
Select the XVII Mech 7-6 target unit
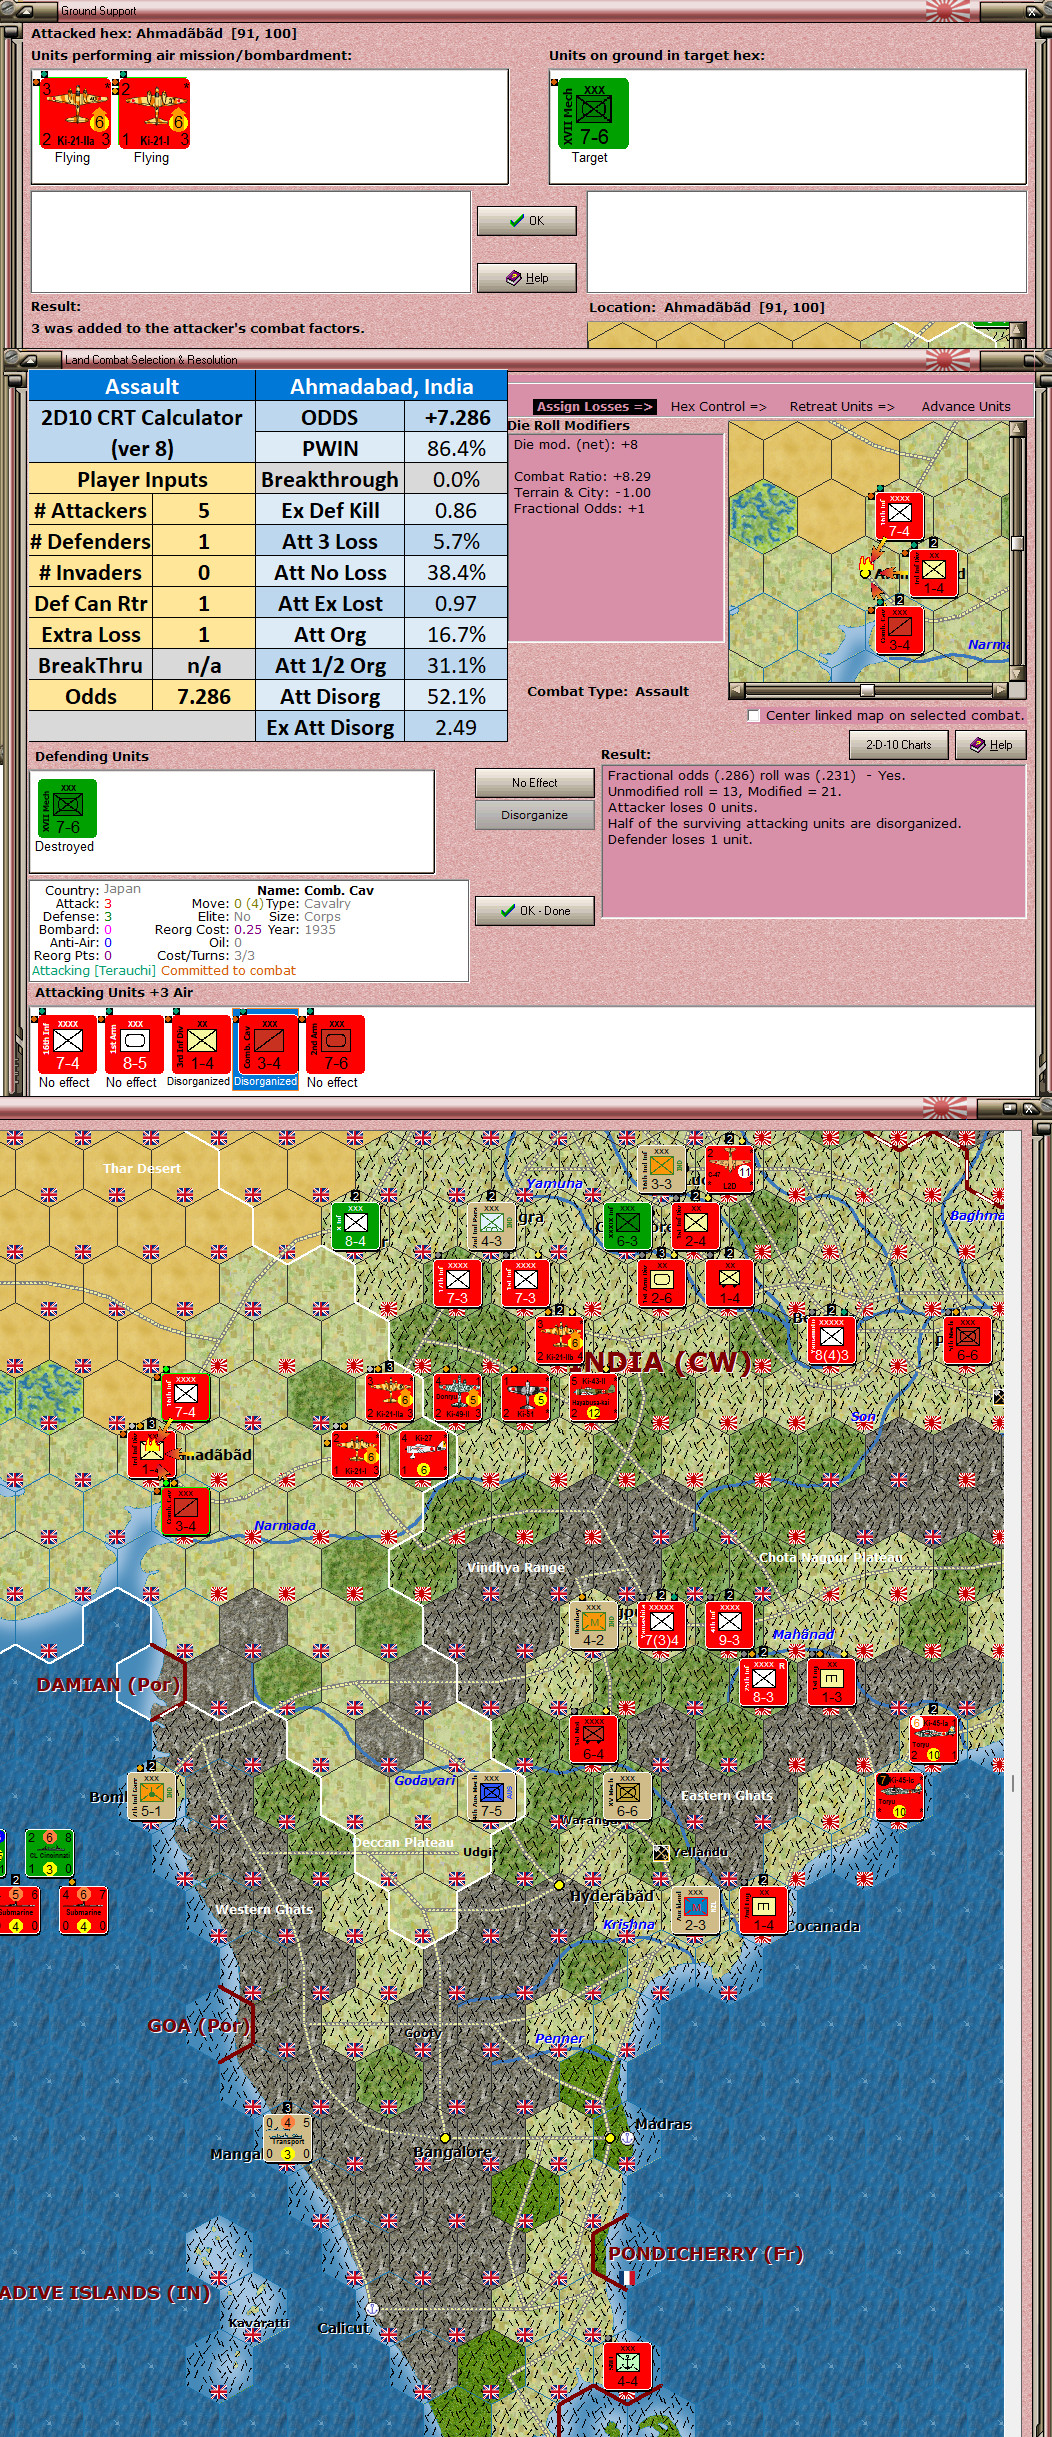pos(593,114)
